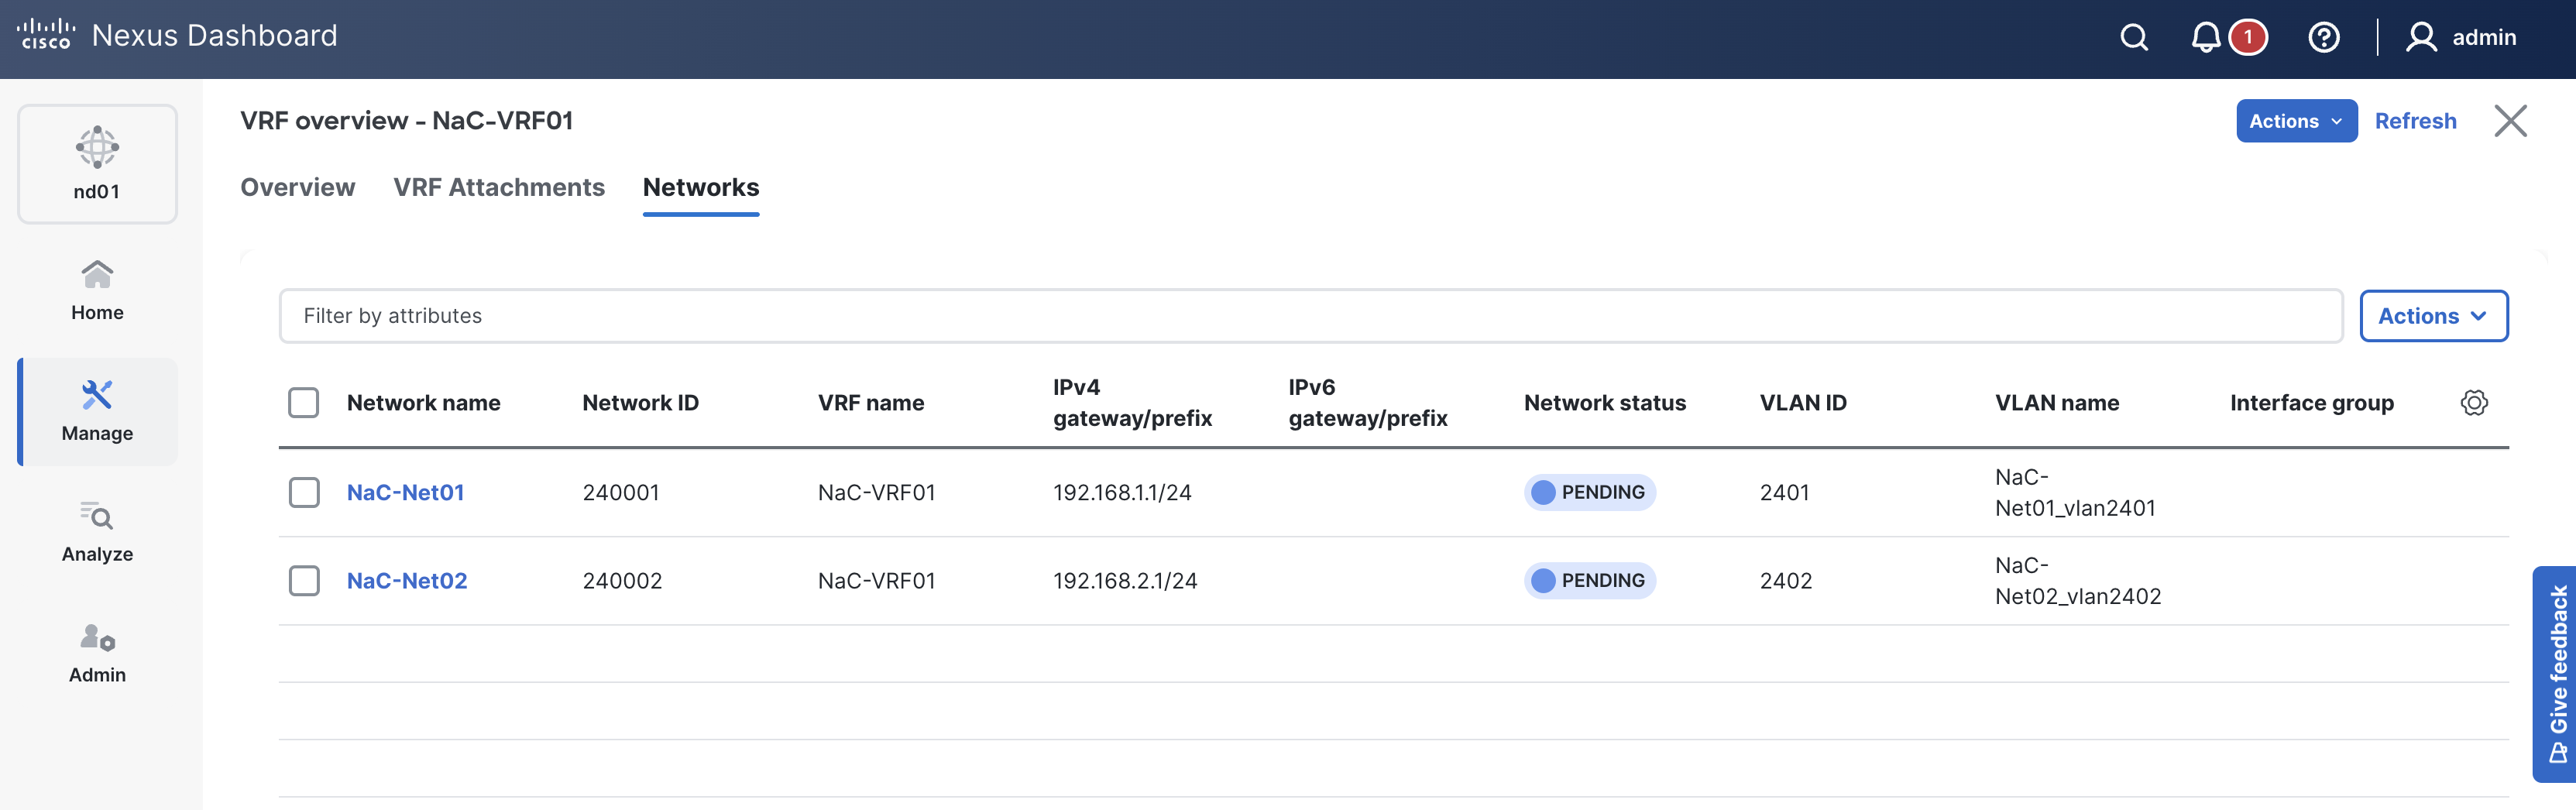Check the NaC-Net01 row checkbox
The width and height of the screenshot is (2576, 810).
coord(304,492)
